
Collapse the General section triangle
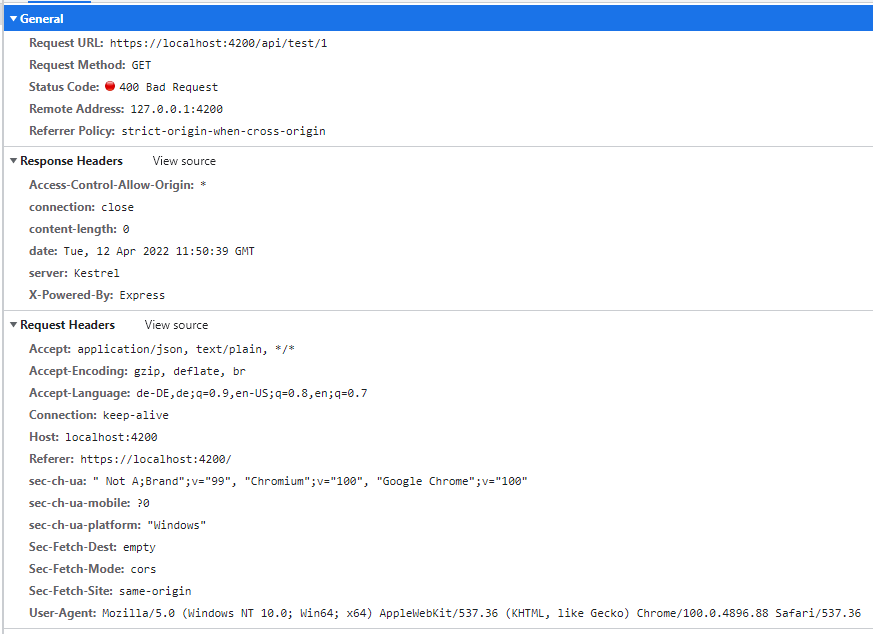click(13, 18)
